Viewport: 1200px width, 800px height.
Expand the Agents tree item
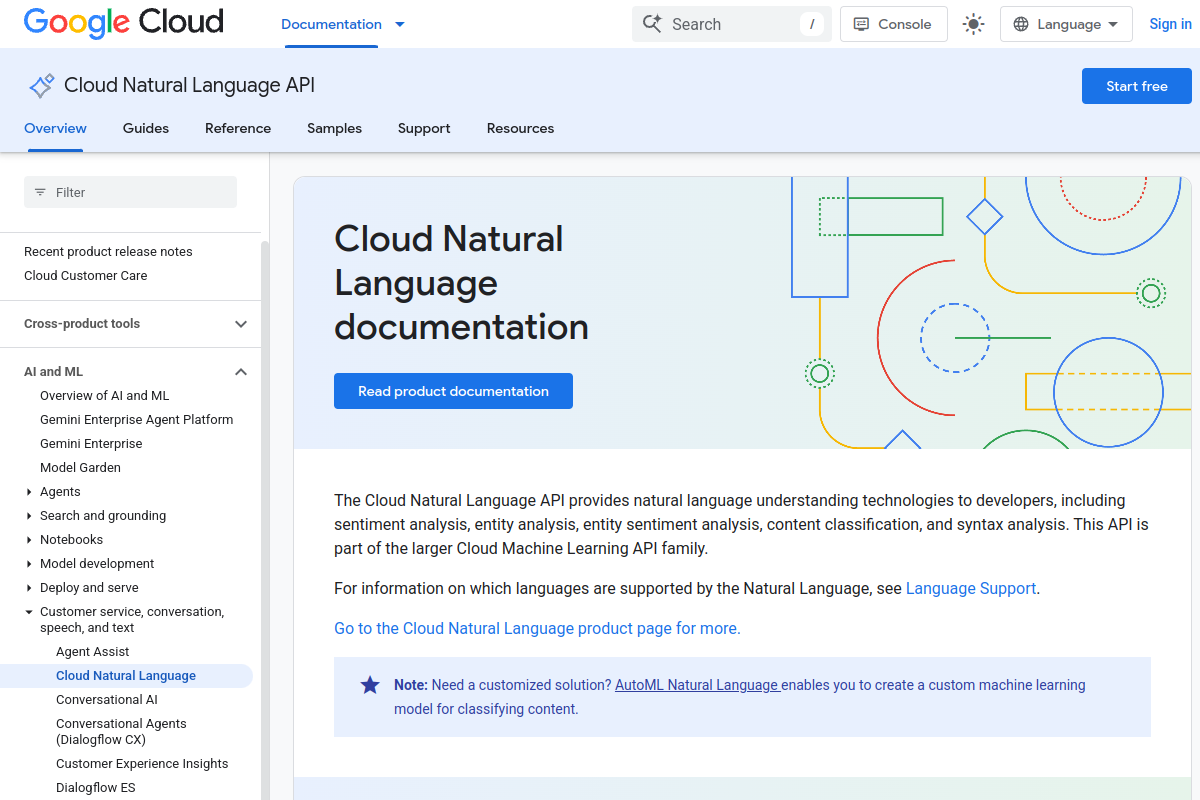pos(29,492)
